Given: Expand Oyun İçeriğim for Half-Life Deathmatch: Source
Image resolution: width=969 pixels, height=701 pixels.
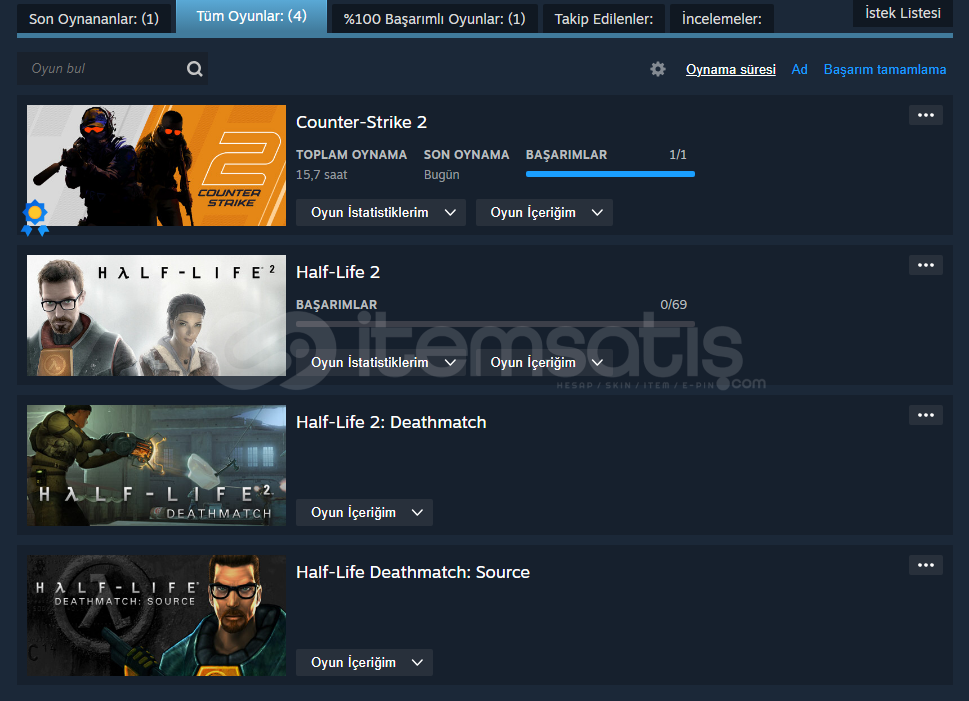Looking at the screenshot, I should click(x=365, y=662).
